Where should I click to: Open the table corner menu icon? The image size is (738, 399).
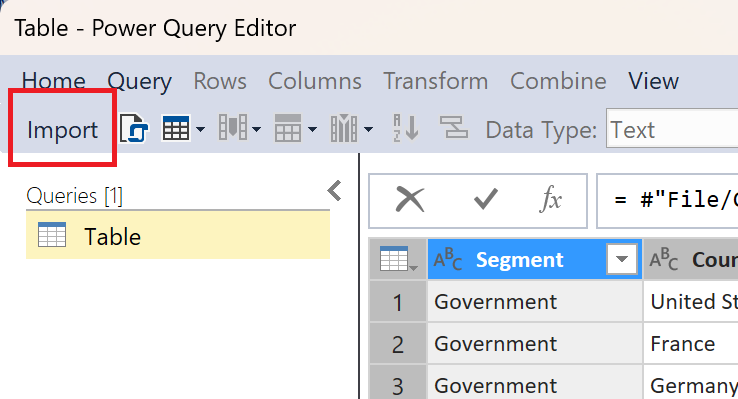(x=398, y=259)
